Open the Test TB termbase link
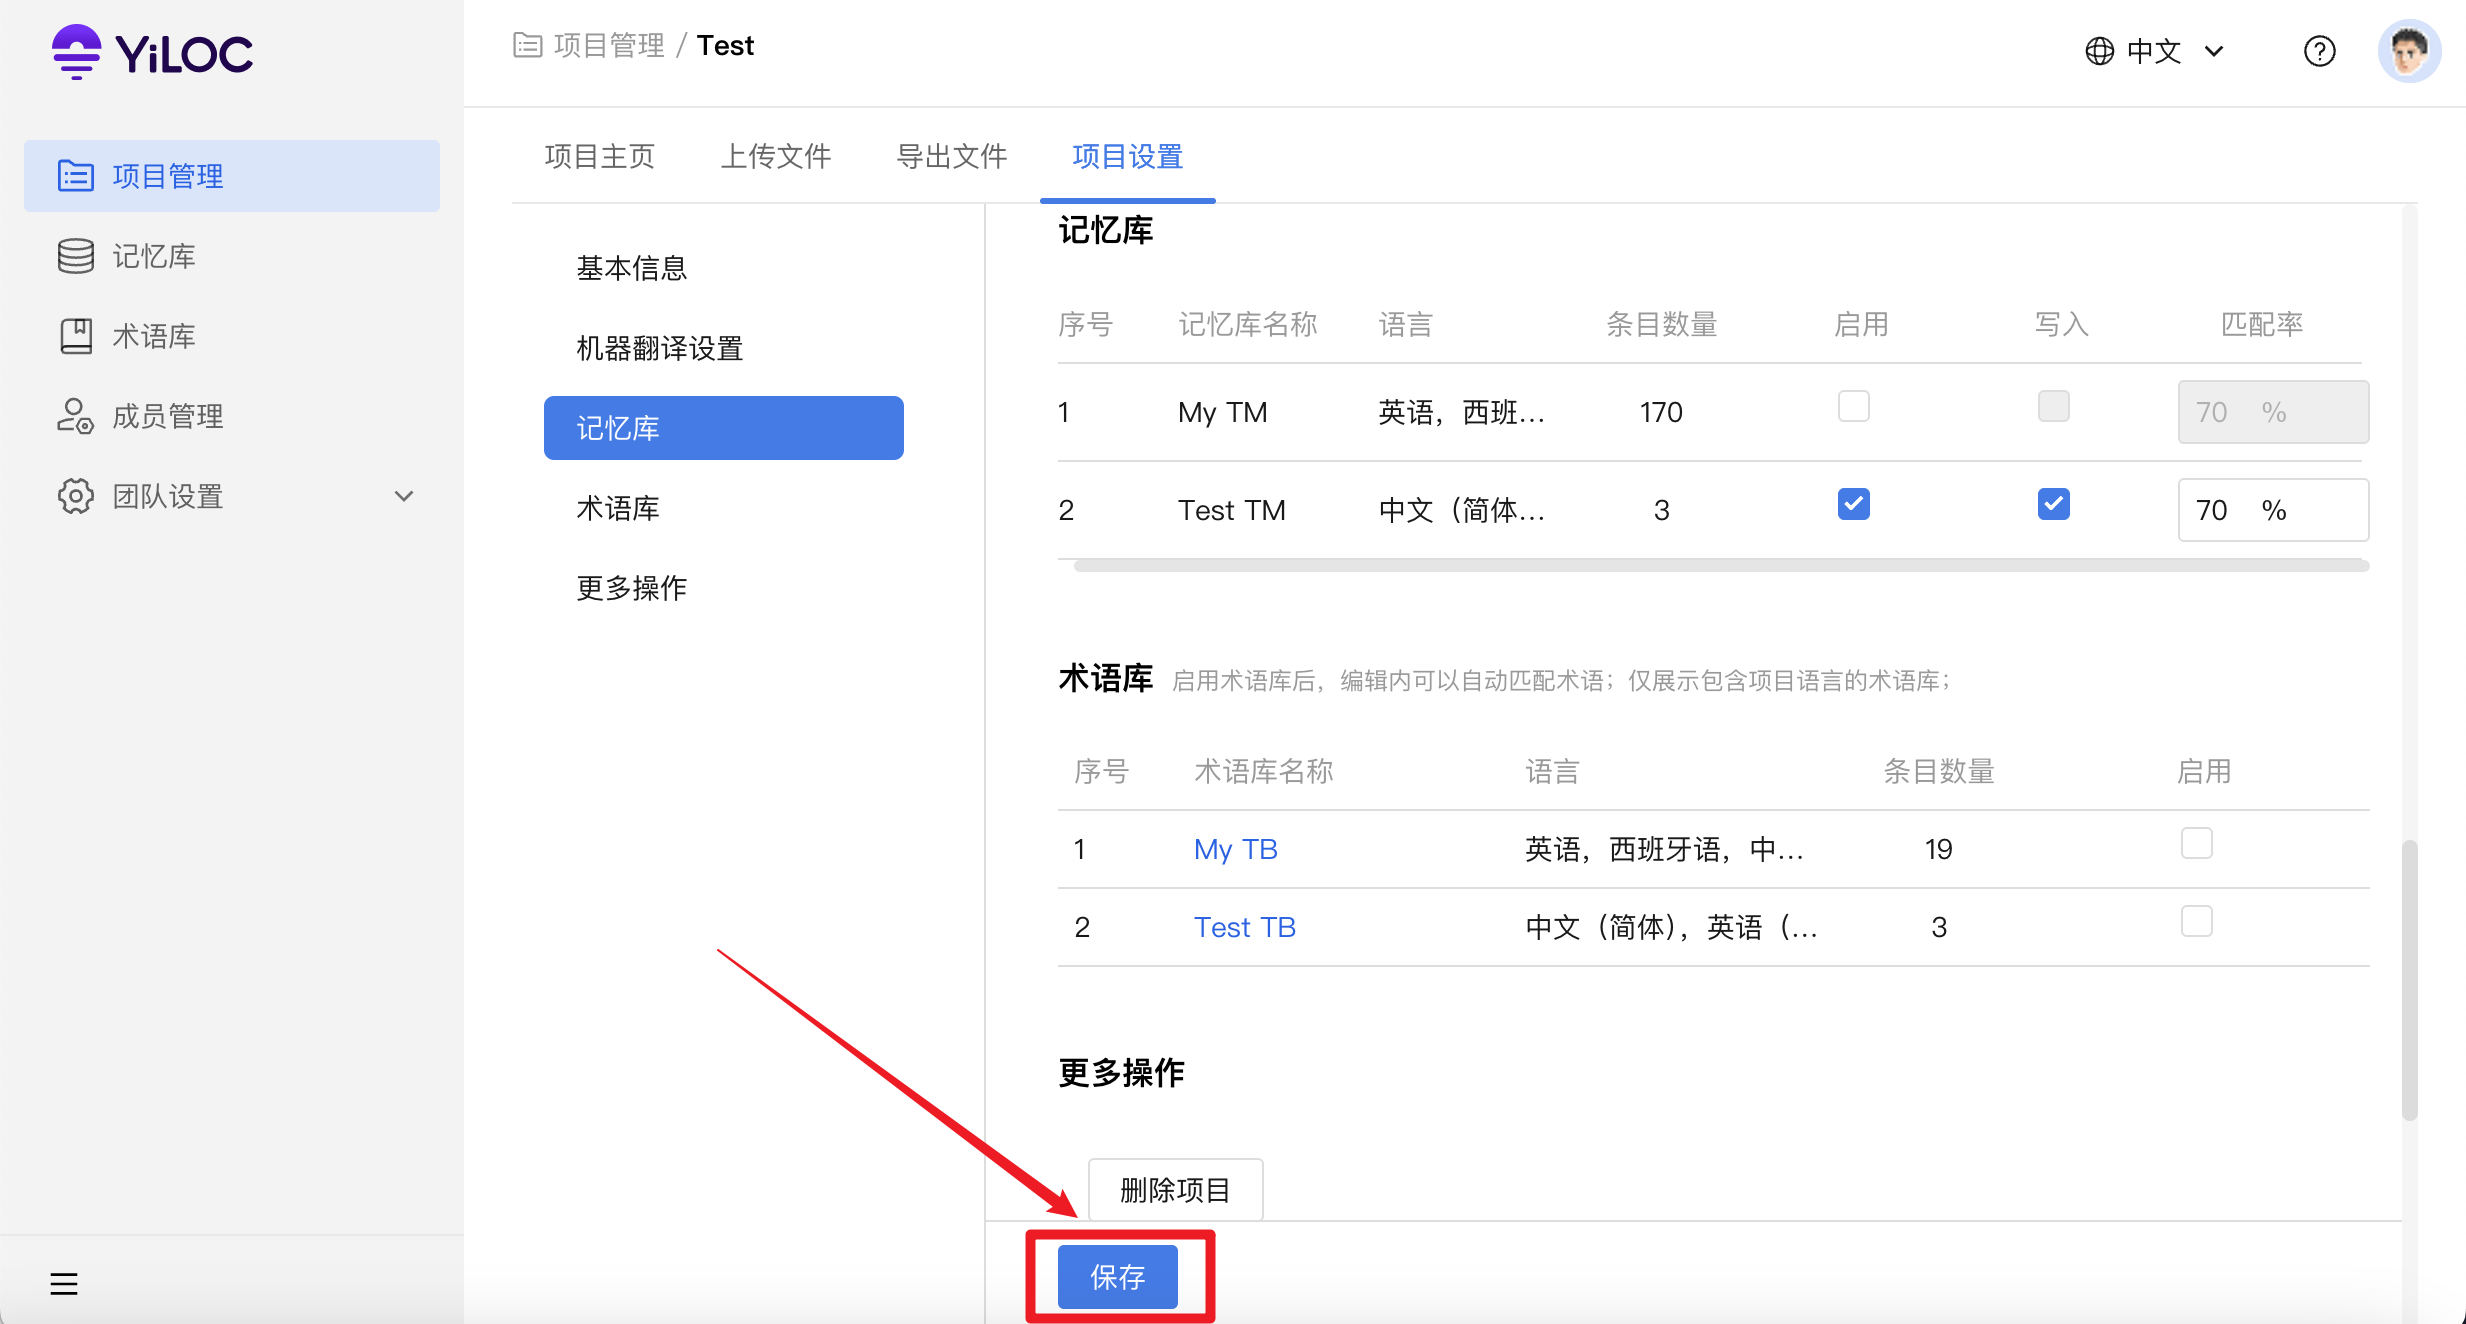 tap(1245, 927)
